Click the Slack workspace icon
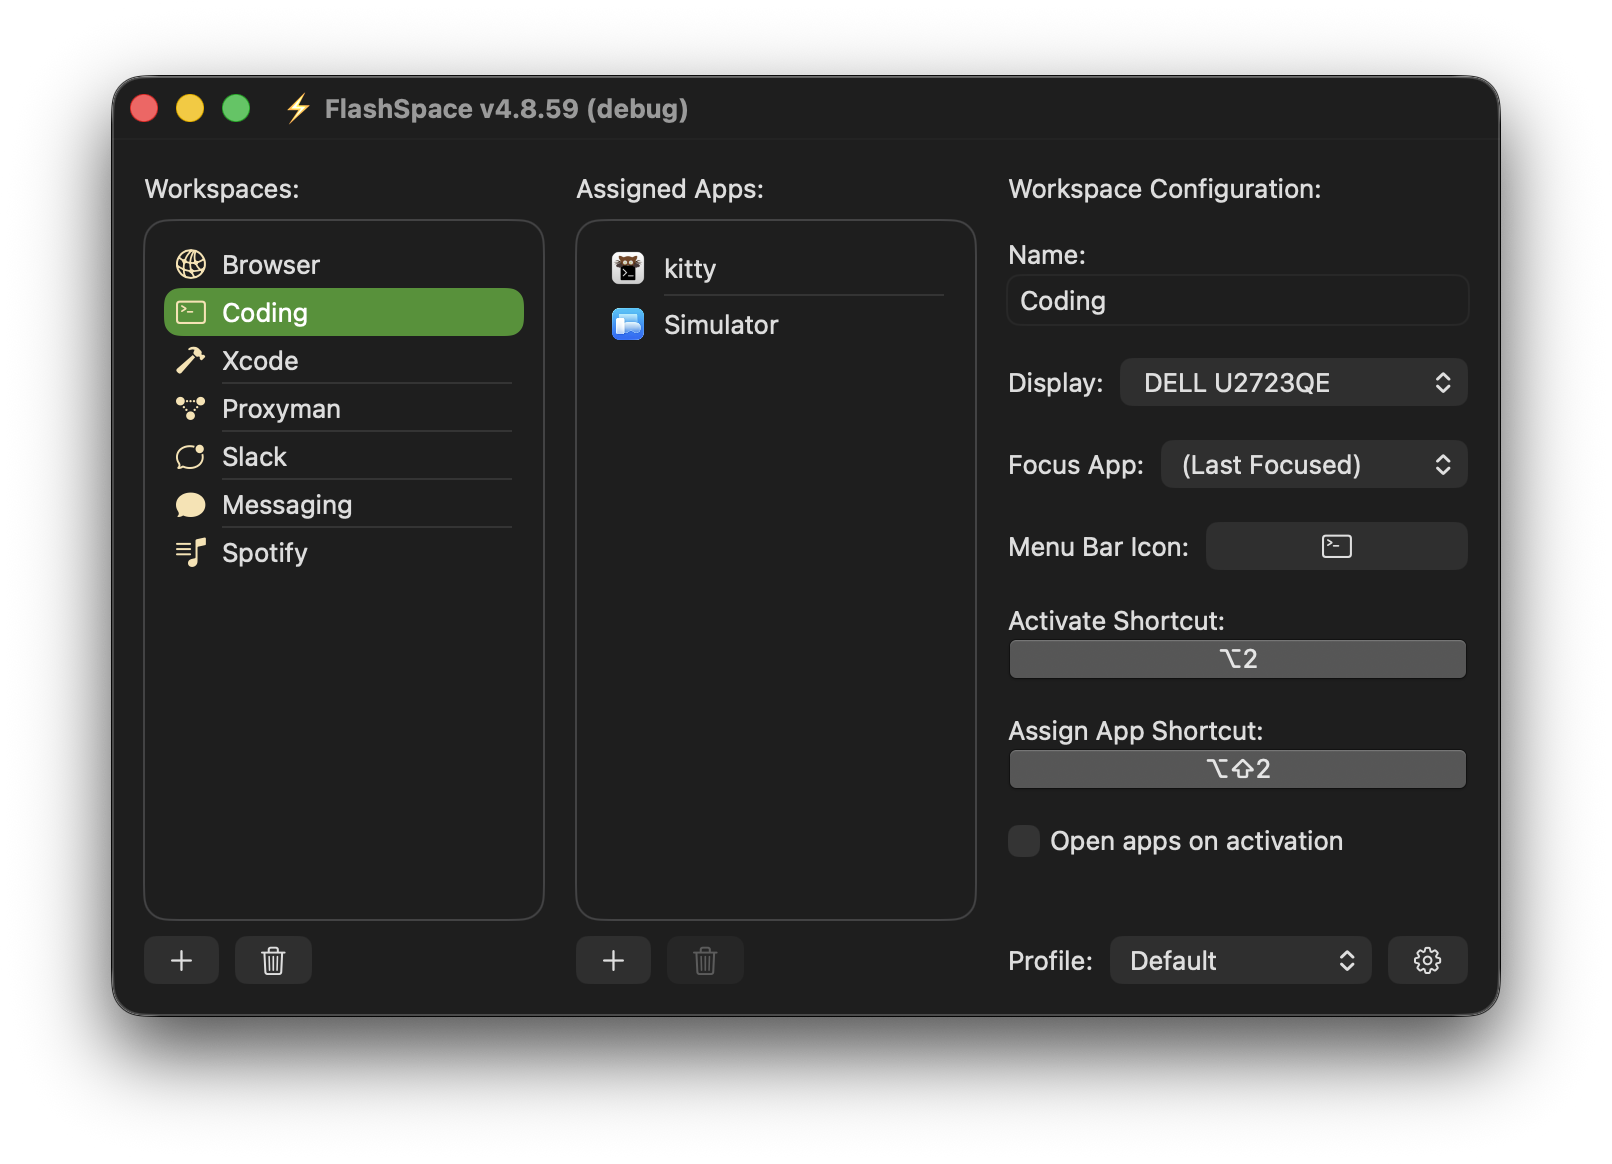 pyautogui.click(x=189, y=455)
